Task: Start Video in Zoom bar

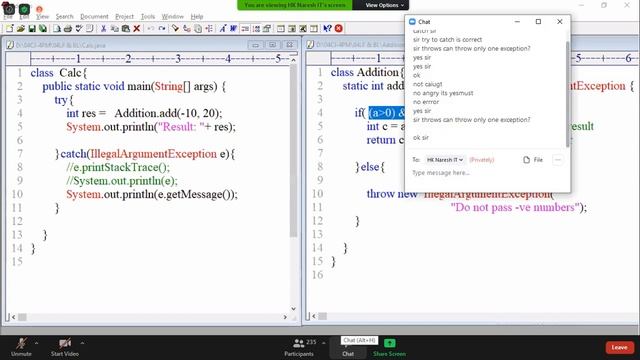Action: coord(65,347)
